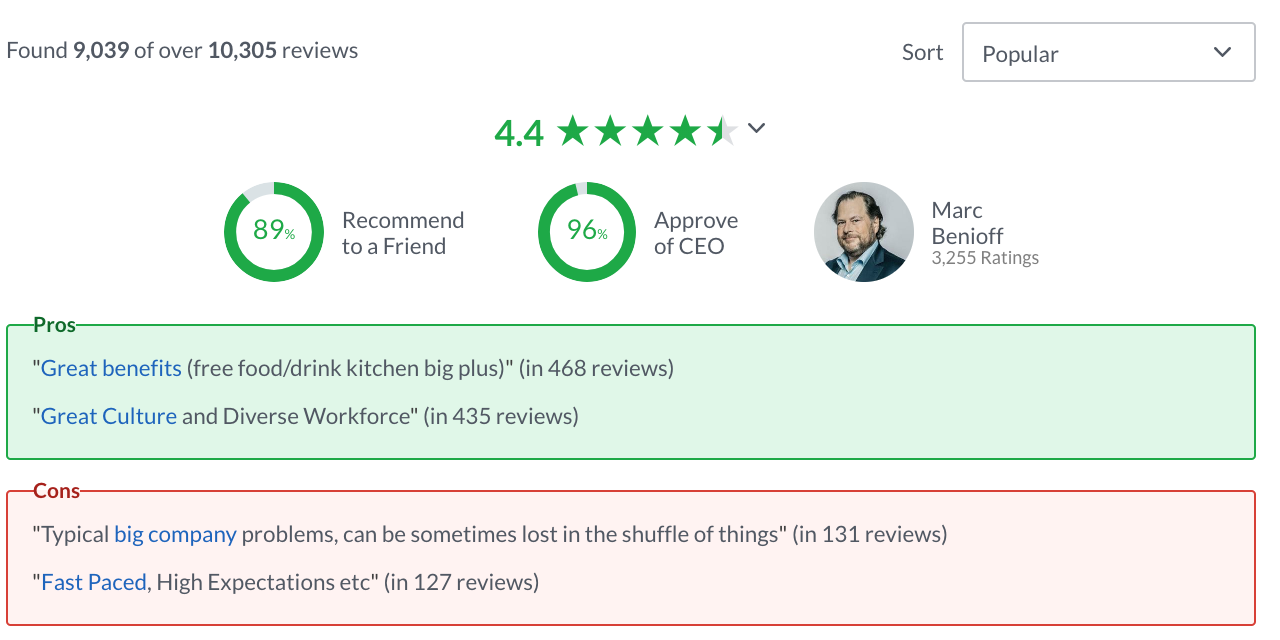Click the half-filled fifth rating star
This screenshot has height=640, width=1280.
[x=723, y=130]
